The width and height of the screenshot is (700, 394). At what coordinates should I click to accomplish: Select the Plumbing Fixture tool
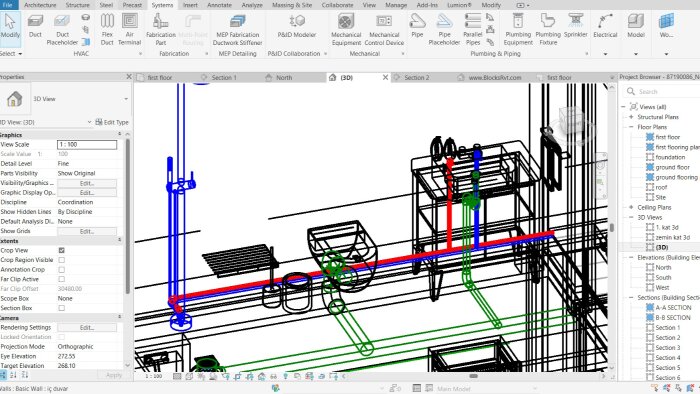(x=548, y=29)
